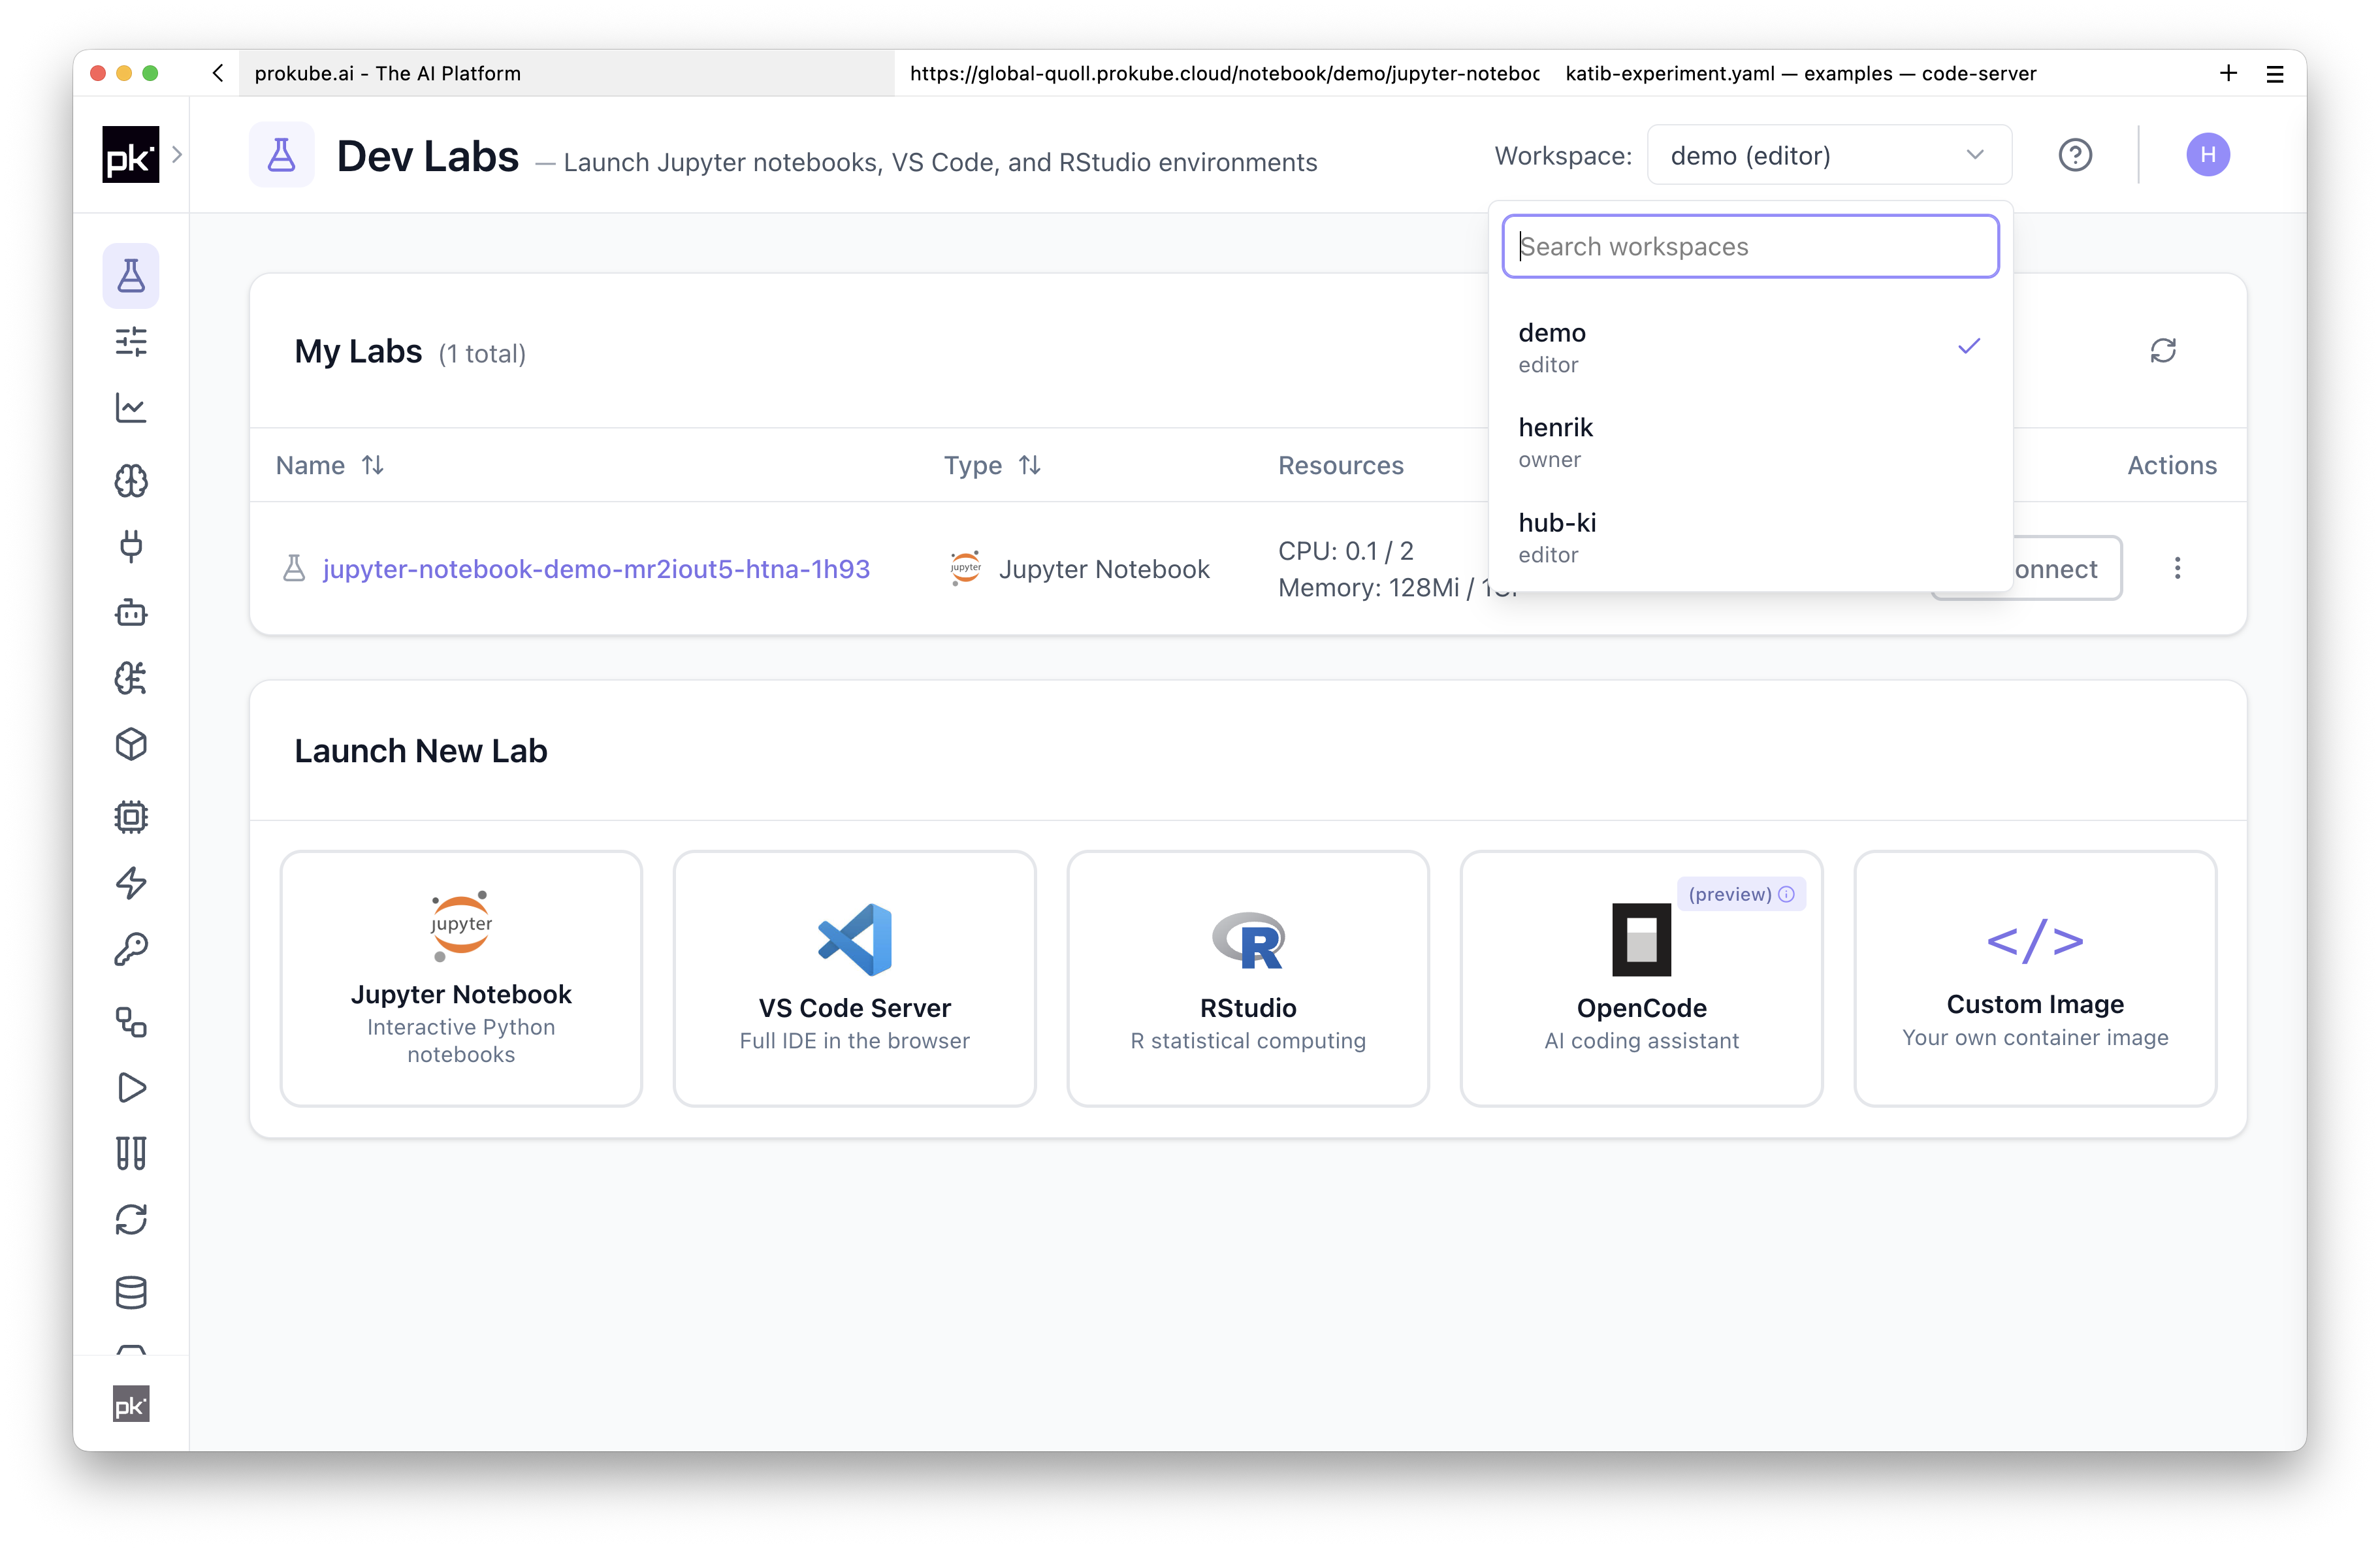
Task: Click the lightning bolt icon in sidebar
Action: [x=131, y=883]
